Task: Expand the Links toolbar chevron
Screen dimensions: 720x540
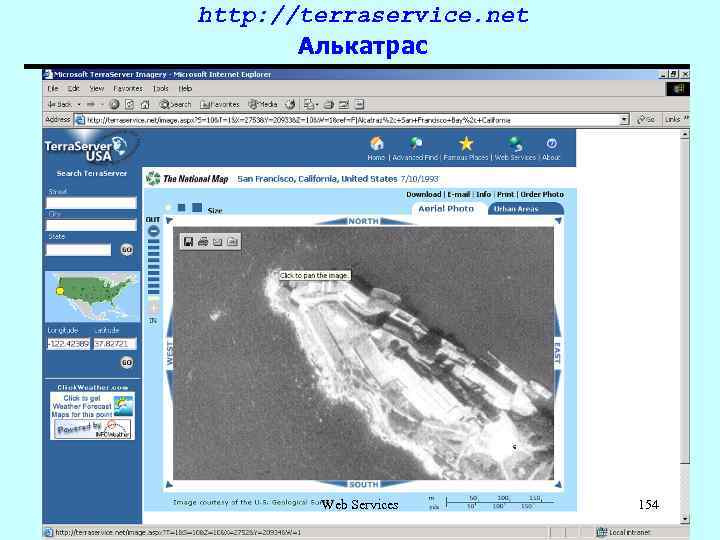Action: pyautogui.click(x=687, y=119)
